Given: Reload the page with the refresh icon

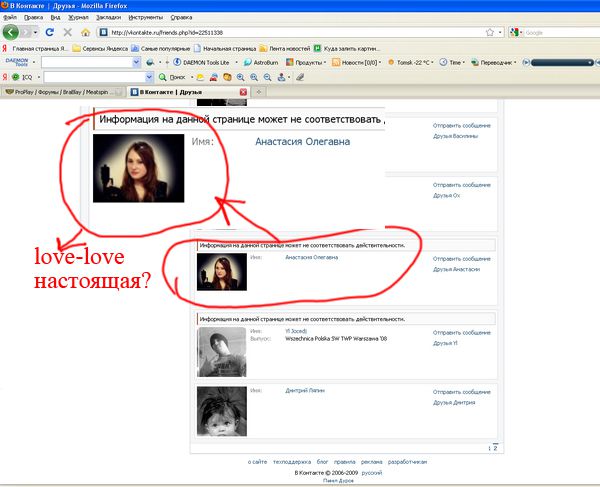Looking at the screenshot, I should point(49,33).
